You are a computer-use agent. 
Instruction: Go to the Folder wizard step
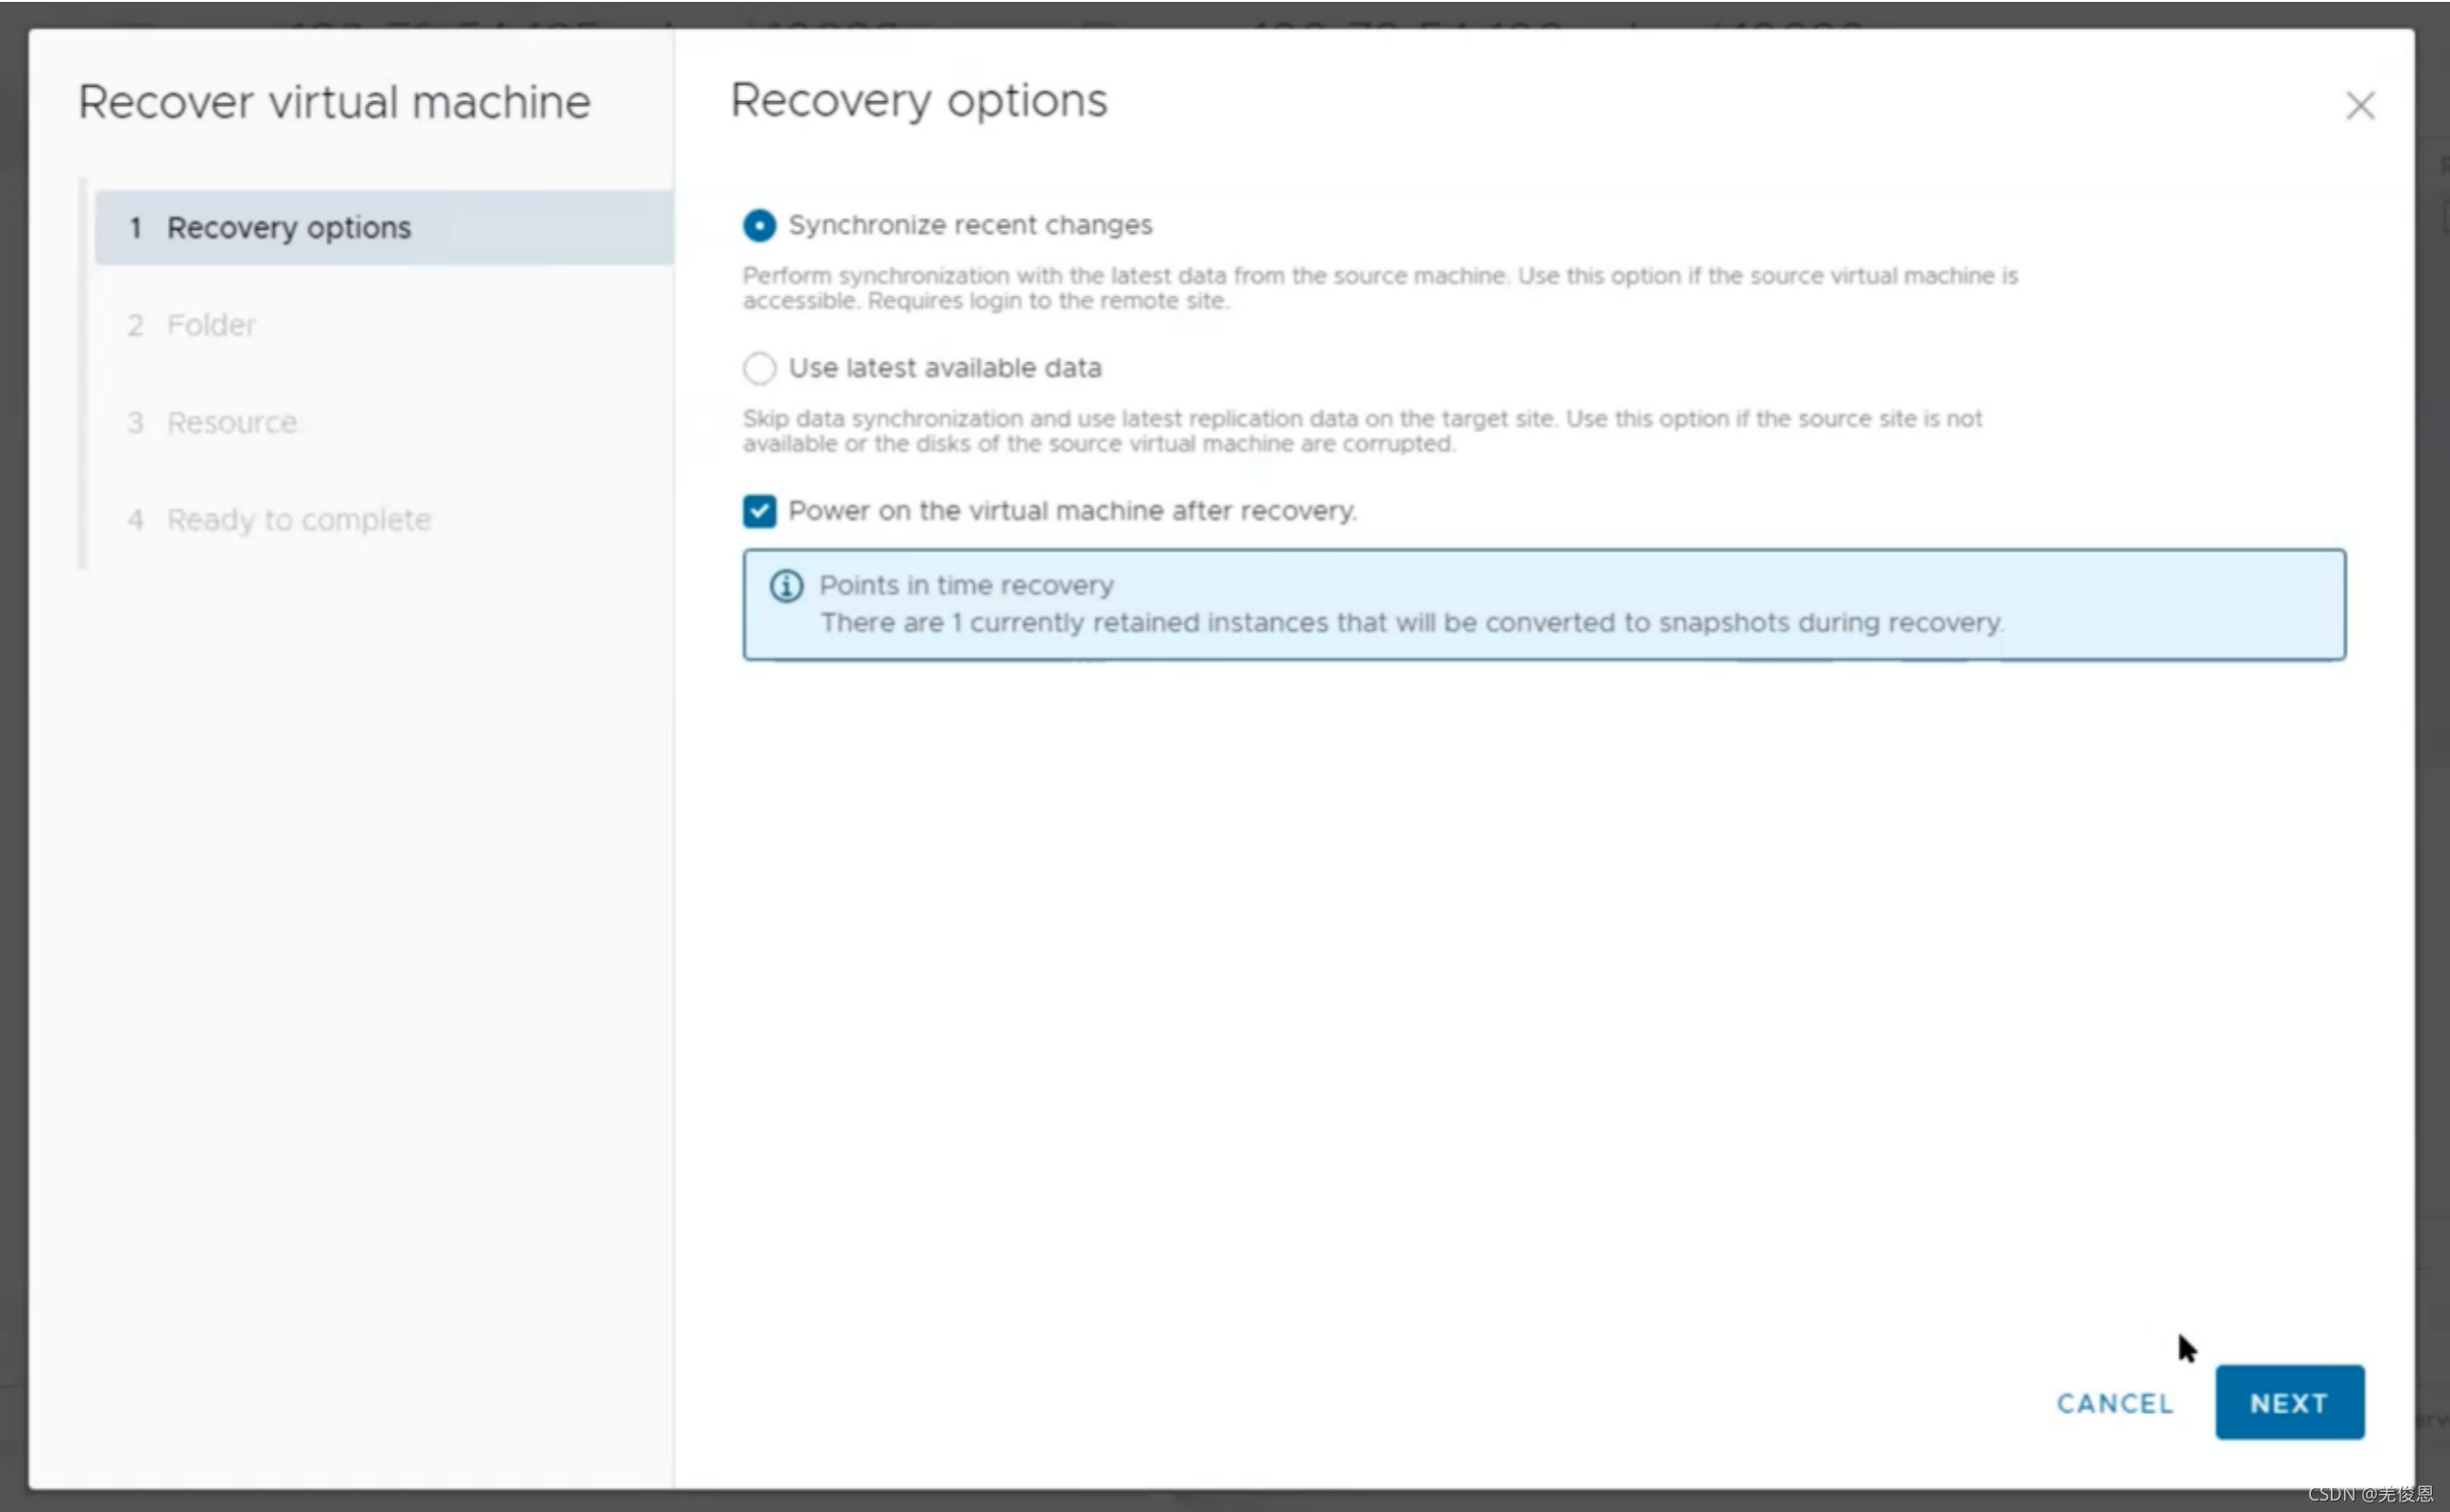pyautogui.click(x=211, y=325)
